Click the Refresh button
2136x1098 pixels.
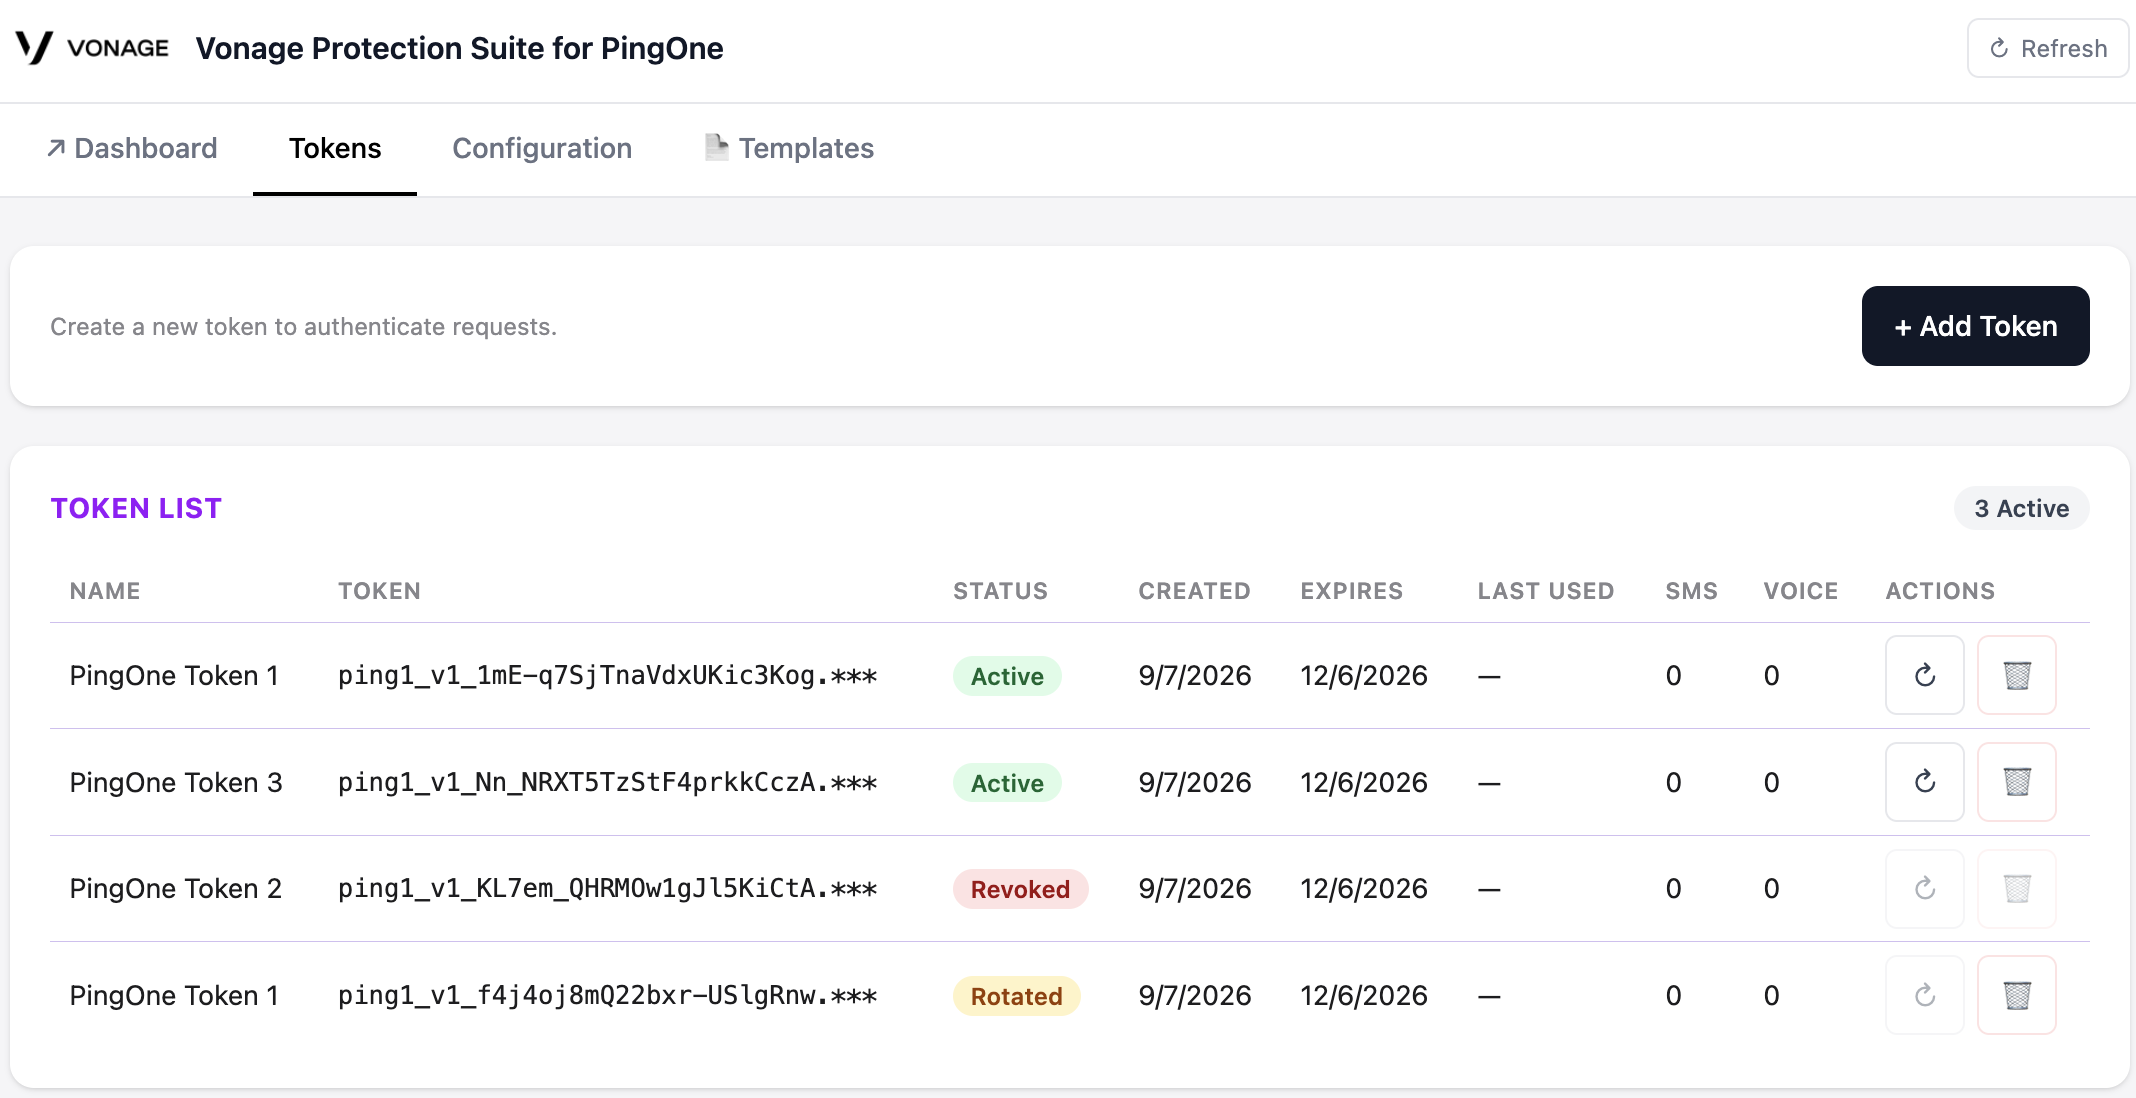[2047, 48]
